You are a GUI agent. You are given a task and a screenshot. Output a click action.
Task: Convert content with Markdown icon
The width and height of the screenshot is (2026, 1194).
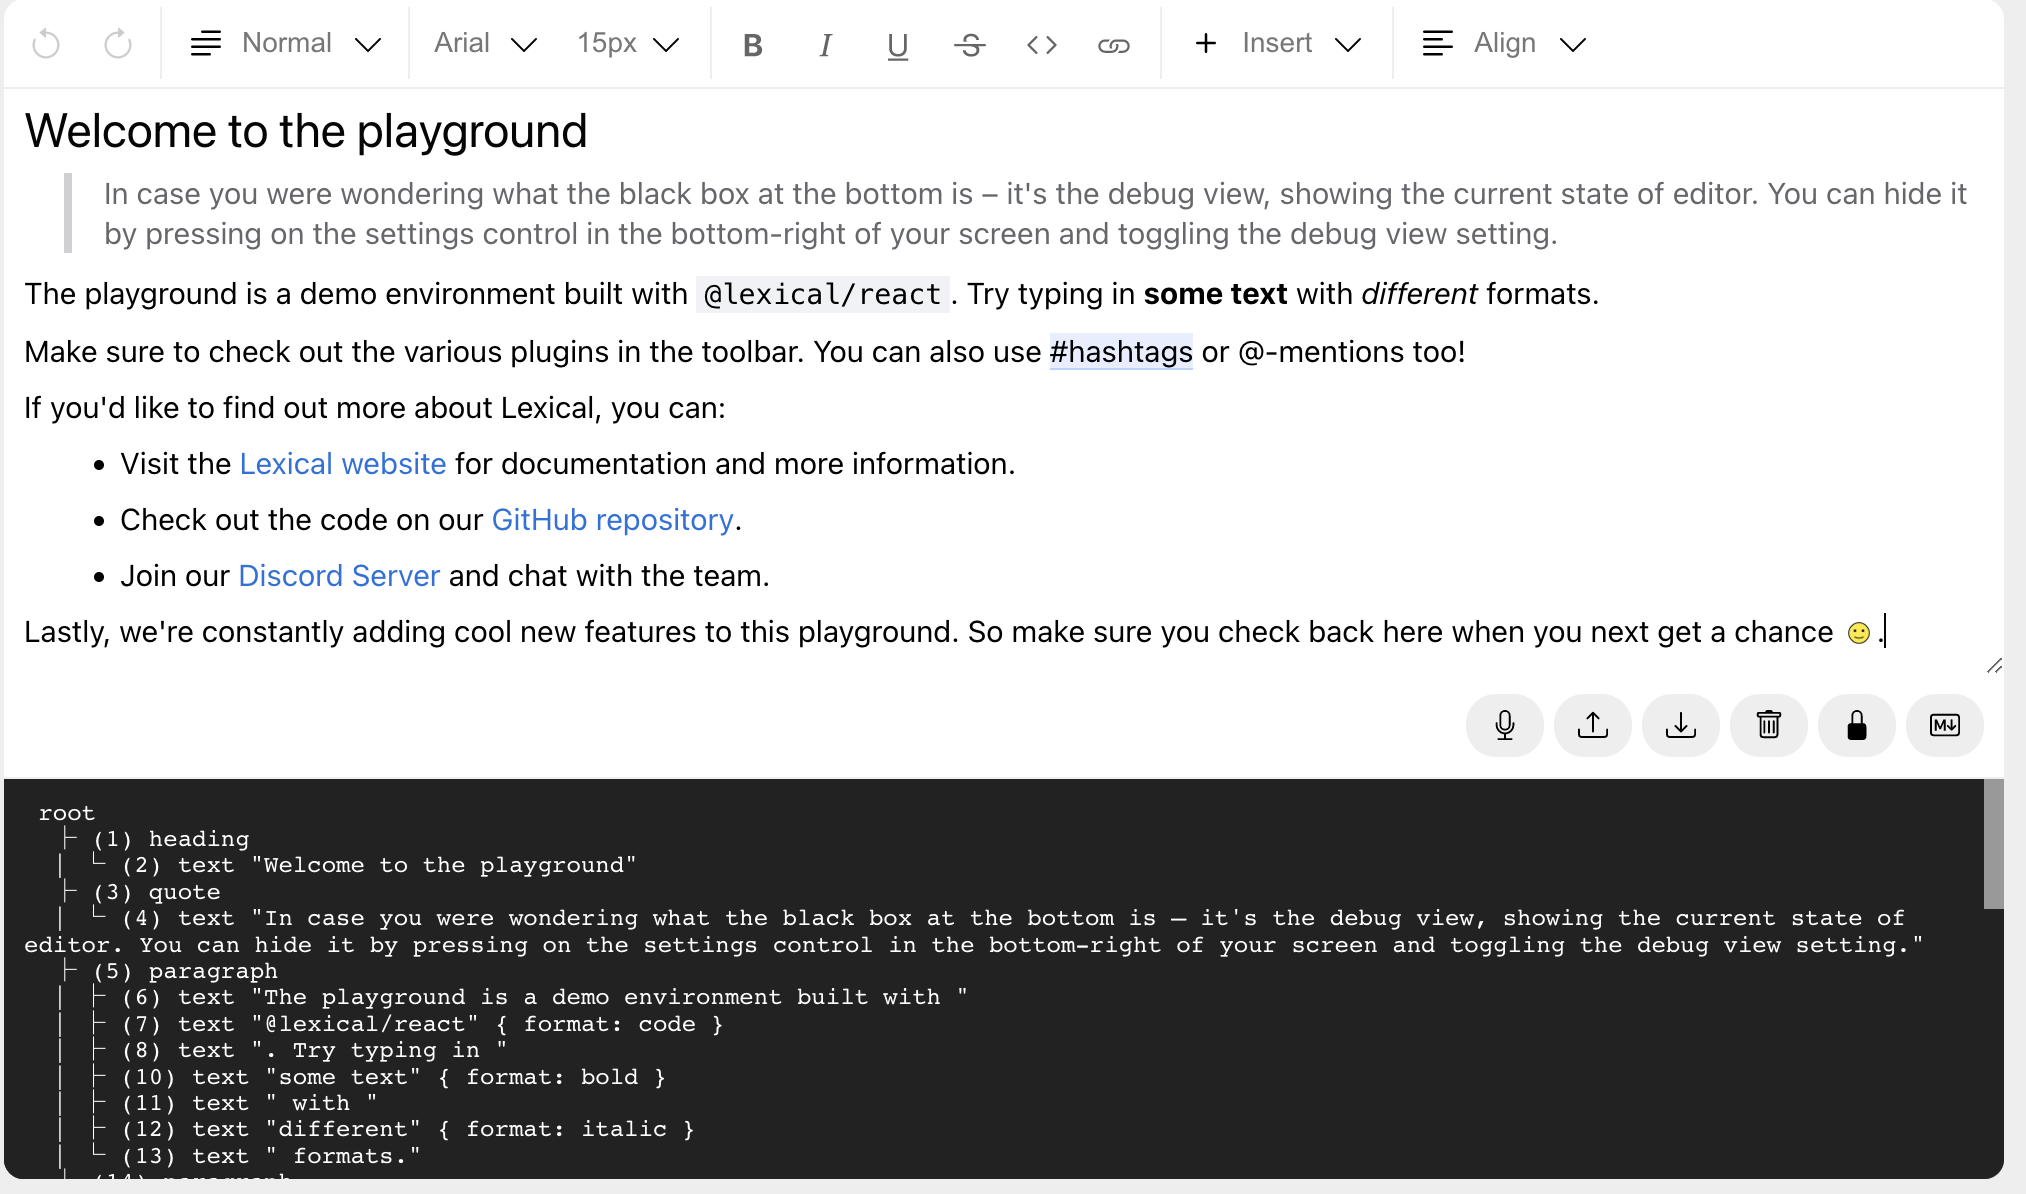(1944, 725)
